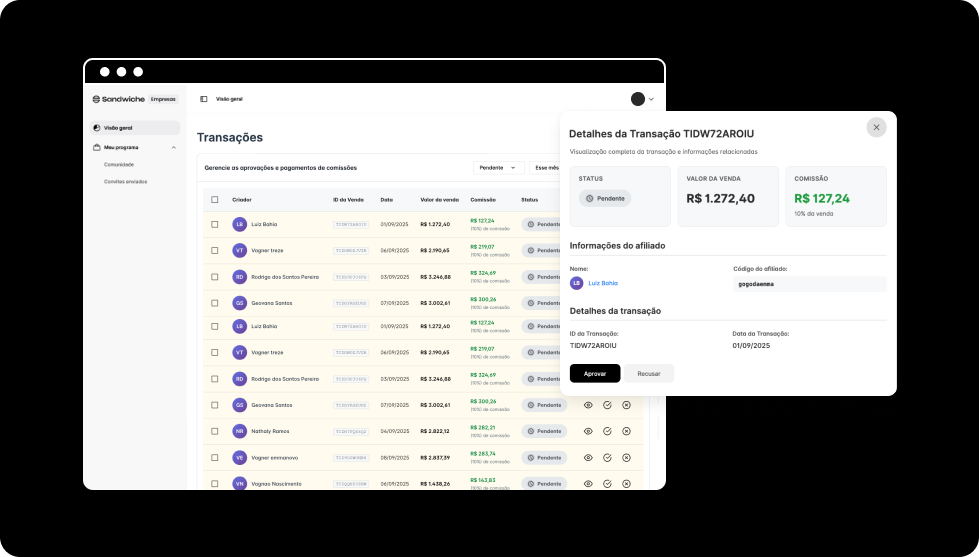979x557 pixels.
Task: Open the Pendente status filter dropdown
Action: tap(498, 168)
